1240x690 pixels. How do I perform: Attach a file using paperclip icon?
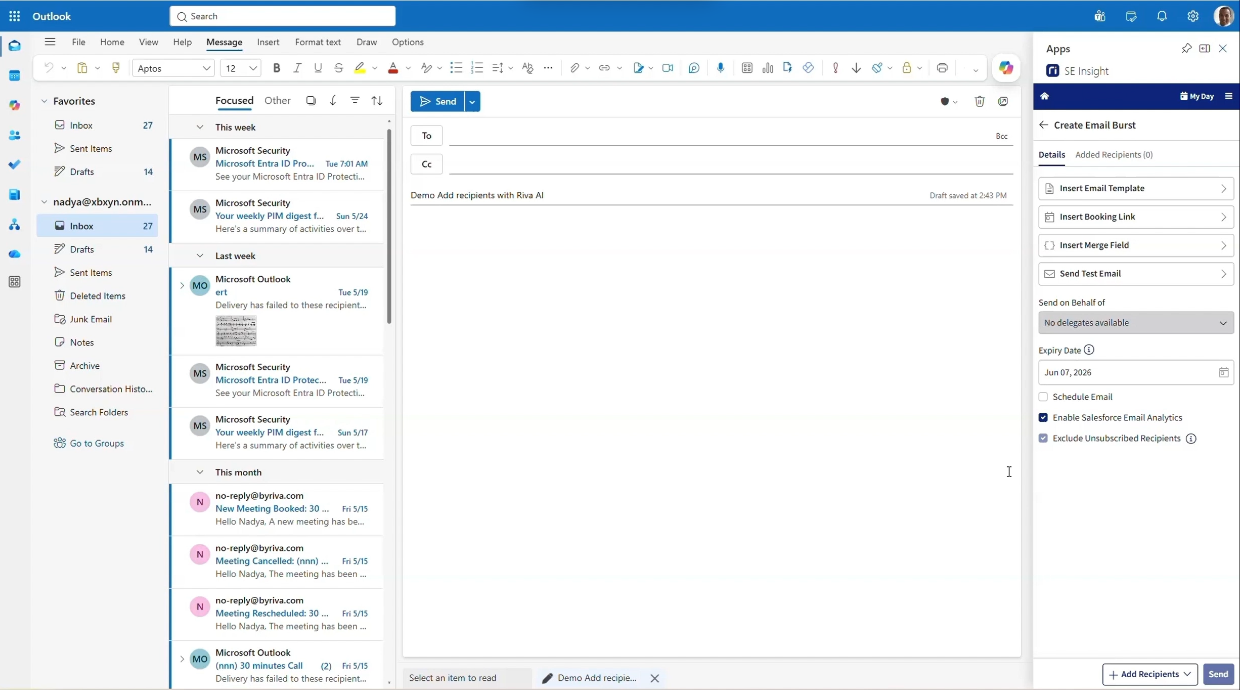575,68
